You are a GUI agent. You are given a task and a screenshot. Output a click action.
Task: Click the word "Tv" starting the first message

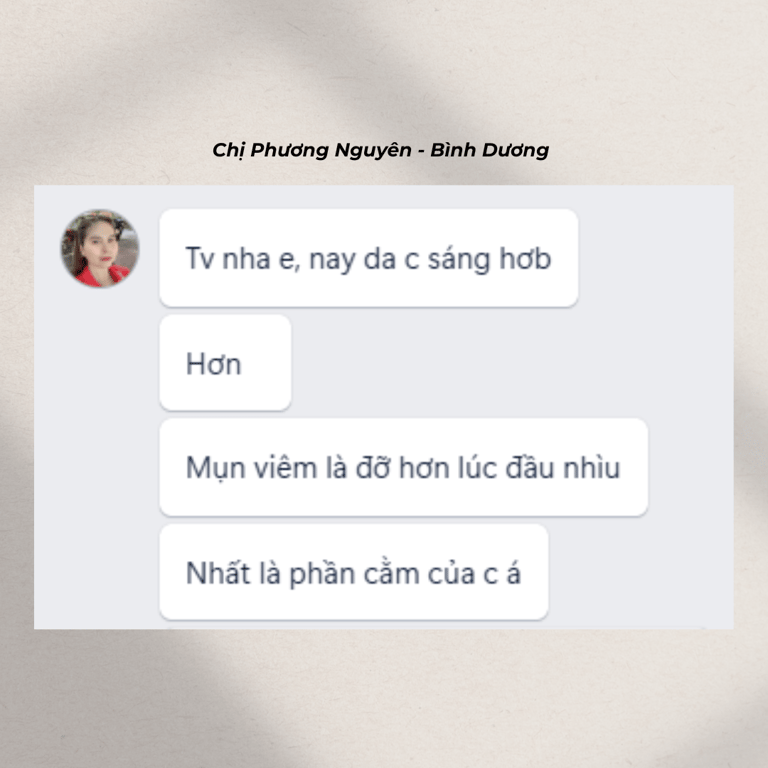200,258
